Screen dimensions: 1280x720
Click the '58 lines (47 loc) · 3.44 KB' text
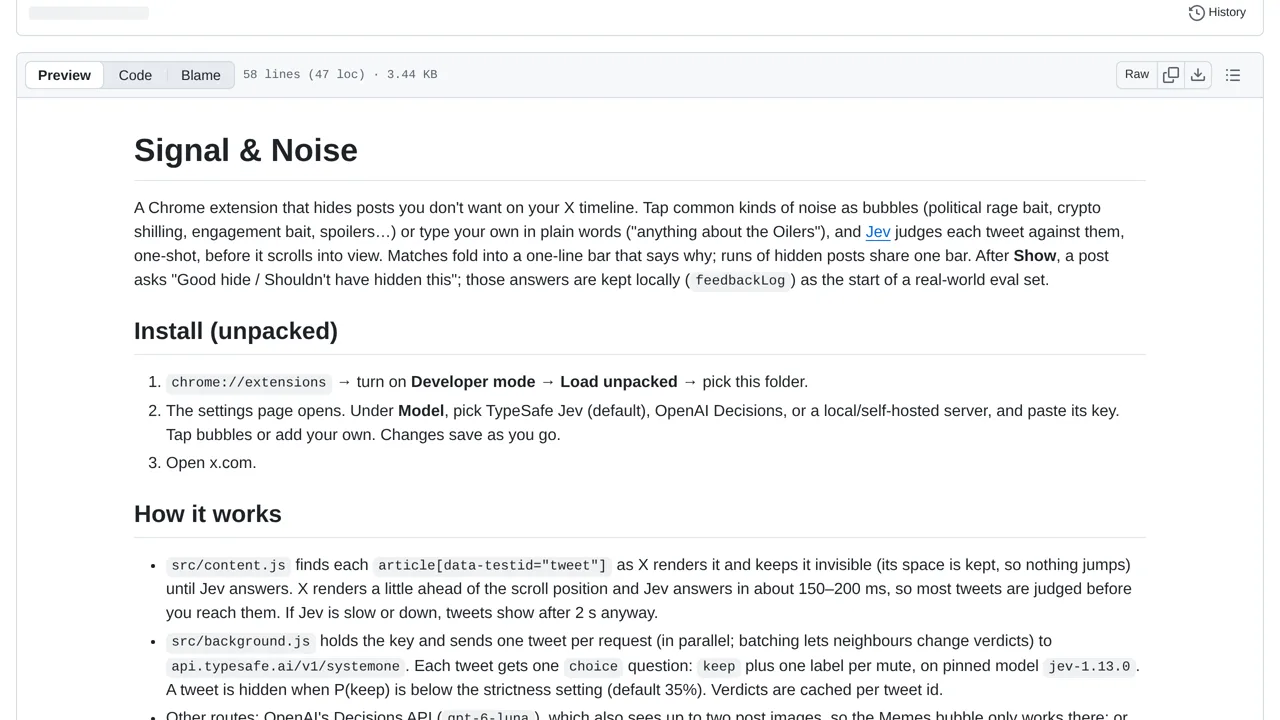tap(340, 75)
